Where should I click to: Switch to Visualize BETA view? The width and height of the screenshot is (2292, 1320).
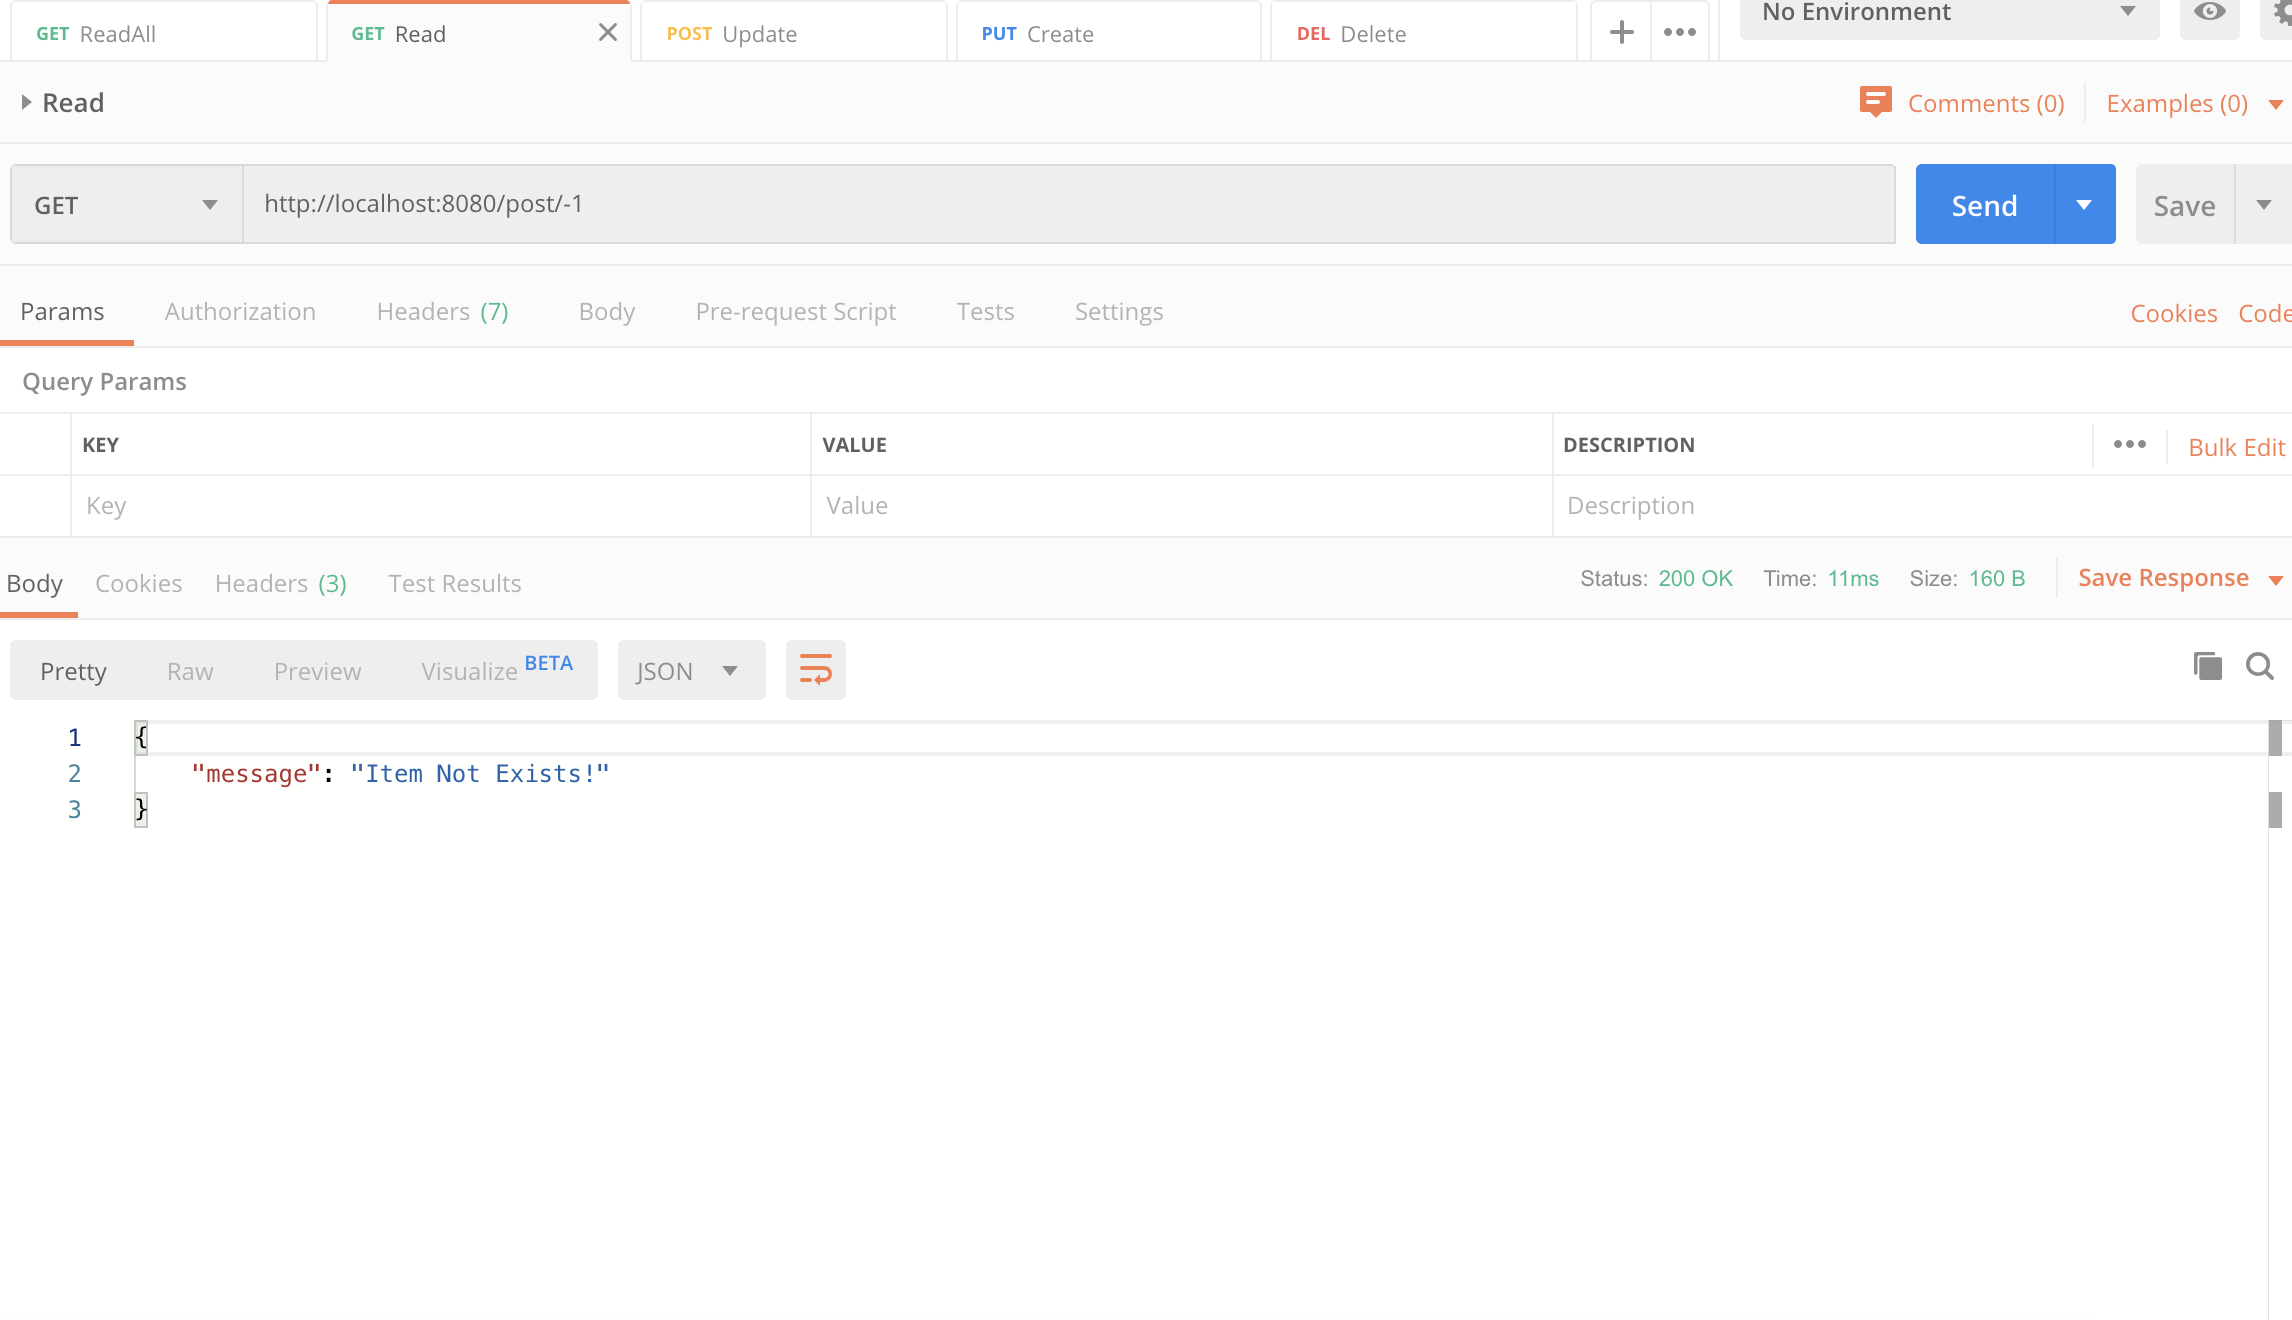(x=497, y=669)
